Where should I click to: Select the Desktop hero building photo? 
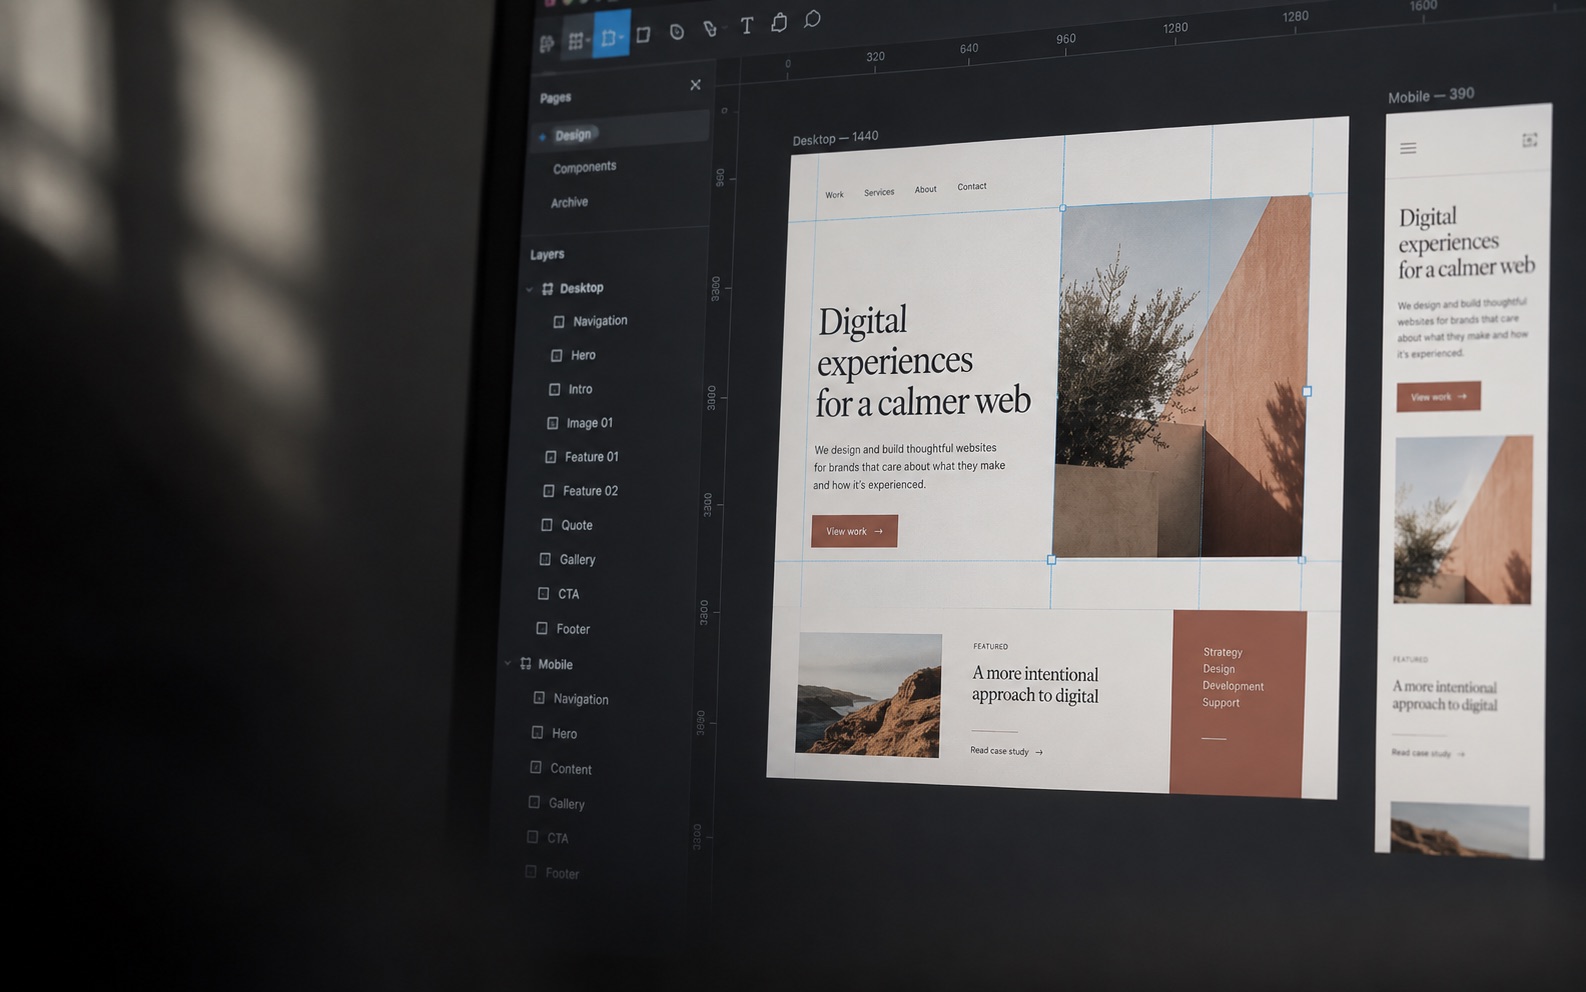click(1182, 377)
